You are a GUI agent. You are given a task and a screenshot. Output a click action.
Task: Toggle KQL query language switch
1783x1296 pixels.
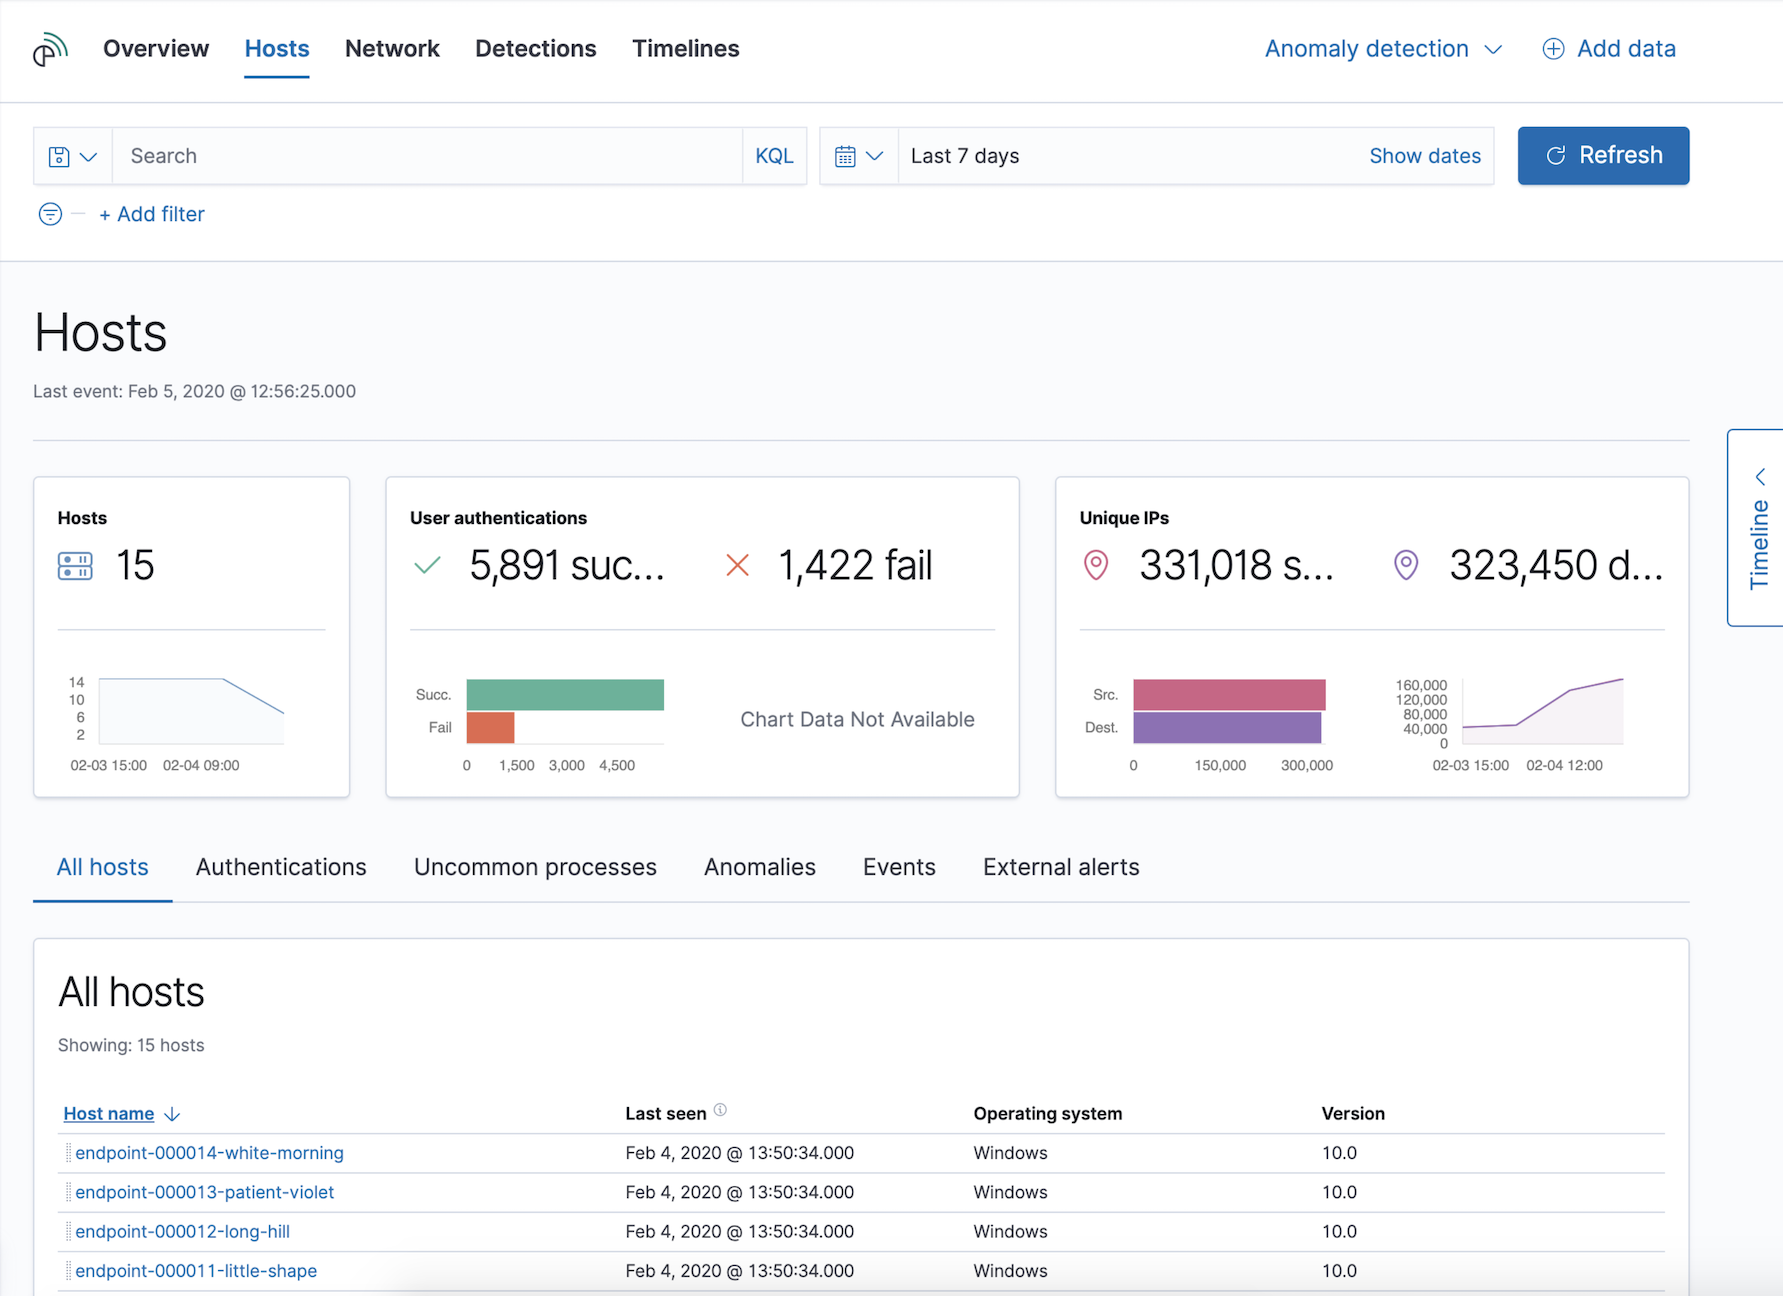774,156
